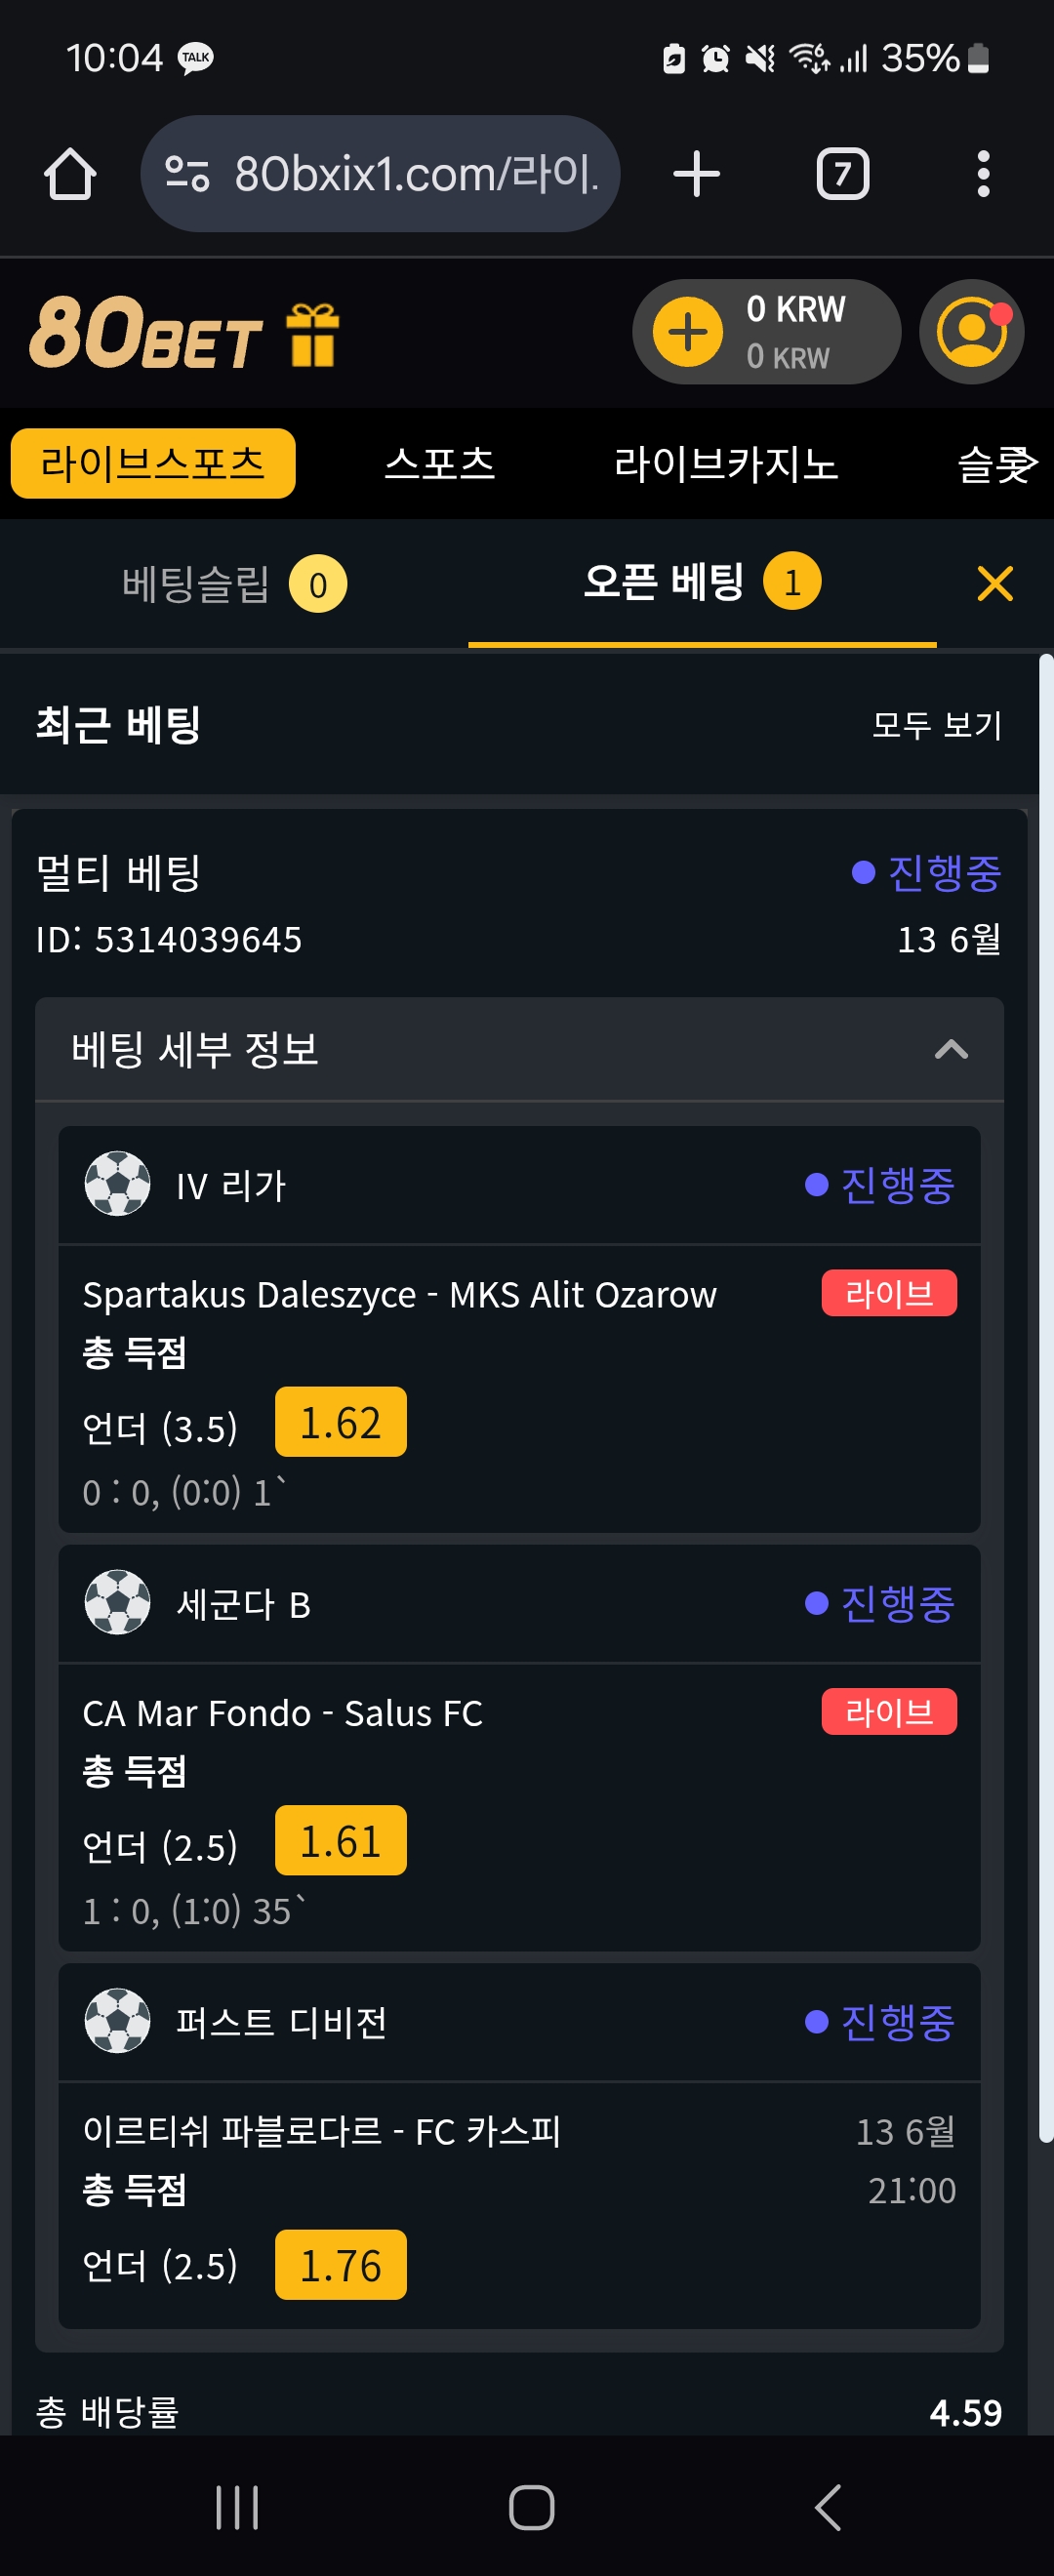Close the bet slip panel with X
Viewport: 1054px width, 2576px height.
(x=994, y=583)
